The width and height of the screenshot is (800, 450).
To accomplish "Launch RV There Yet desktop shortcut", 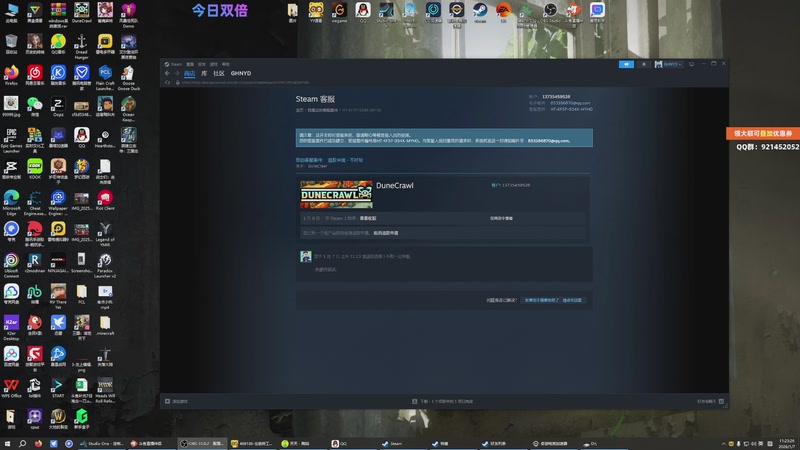I will click(58, 296).
